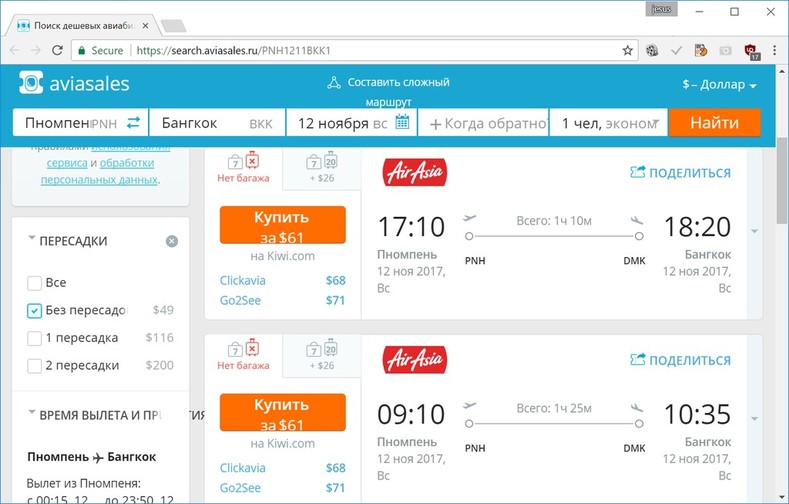Select +$26 baggage option on 09:10 flight
The image size is (789, 504).
pos(322,356)
